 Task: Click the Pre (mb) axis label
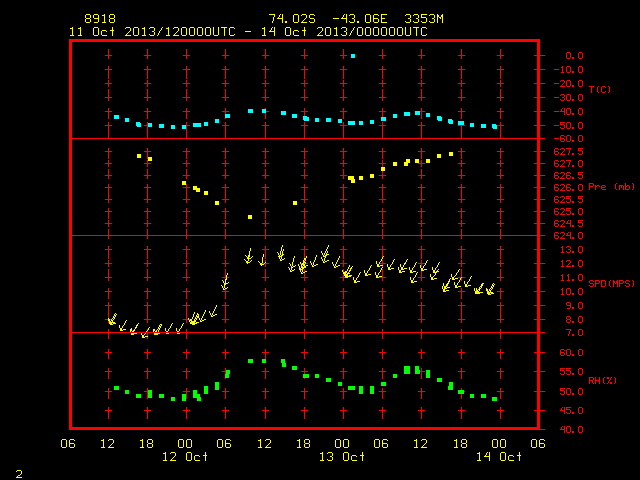611,187
